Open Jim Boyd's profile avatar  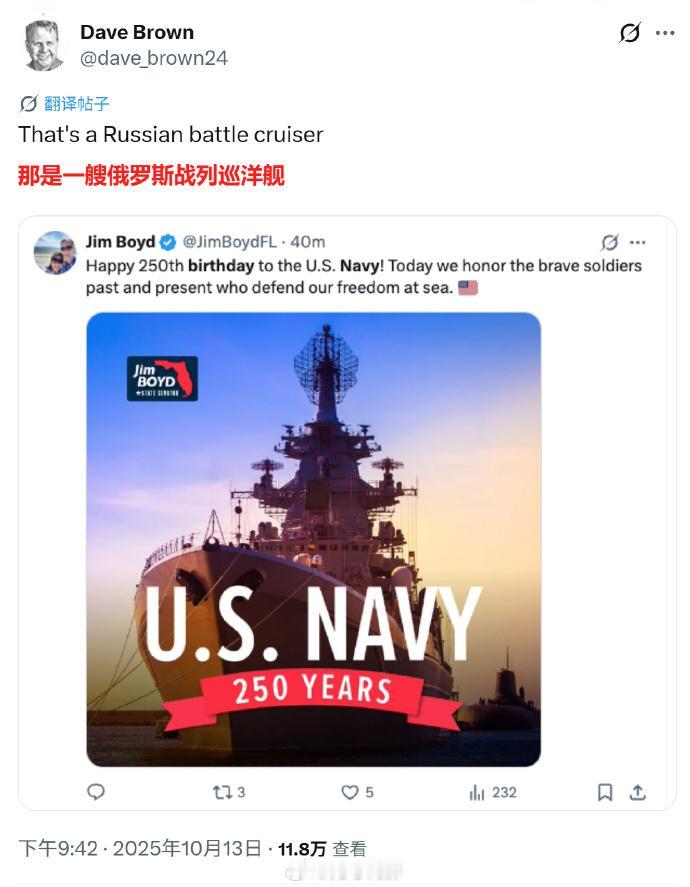tap(54, 253)
